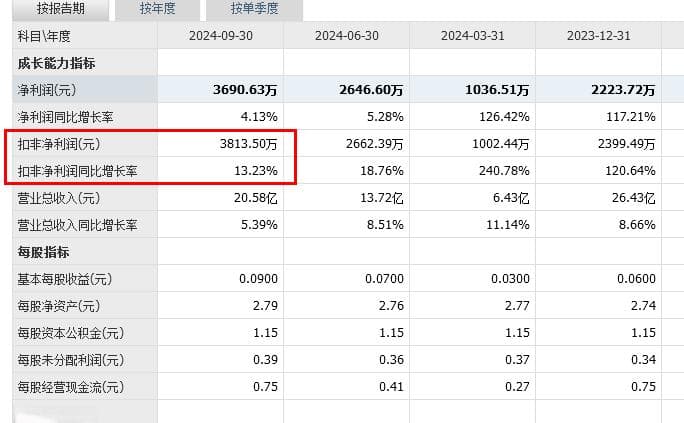Viewport: 684px width, 423px height.
Task: Select revenue cell 20.58亿
Action: 256,198
